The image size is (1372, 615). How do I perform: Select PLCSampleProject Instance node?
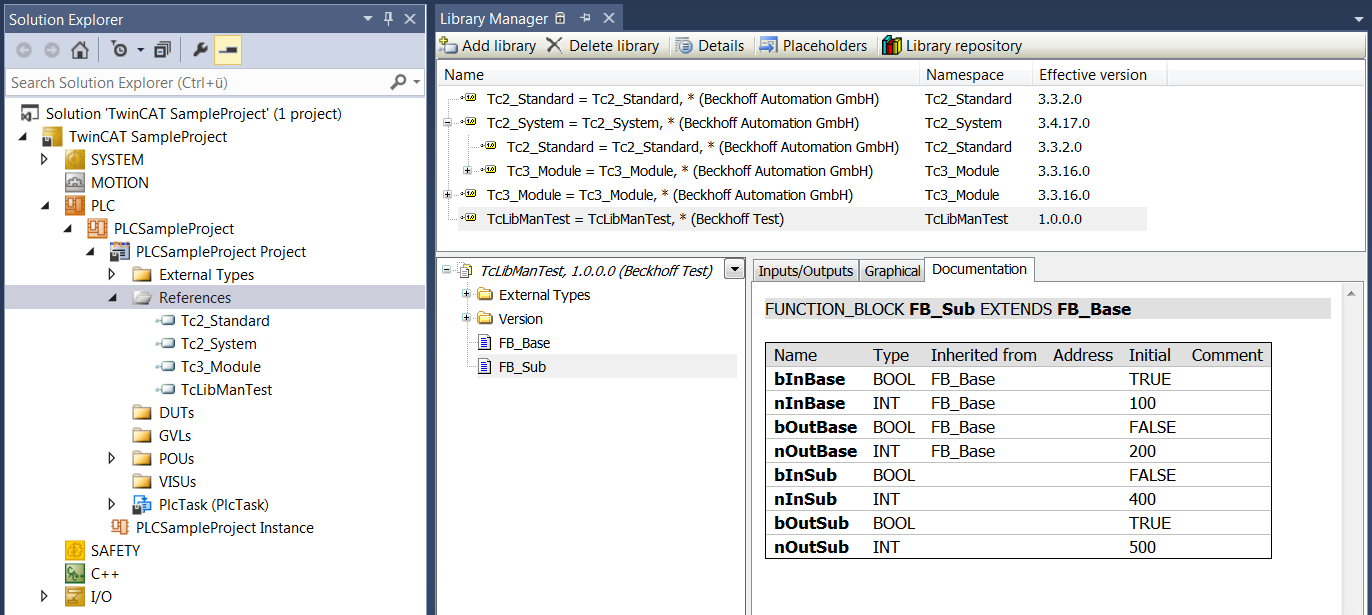224,528
